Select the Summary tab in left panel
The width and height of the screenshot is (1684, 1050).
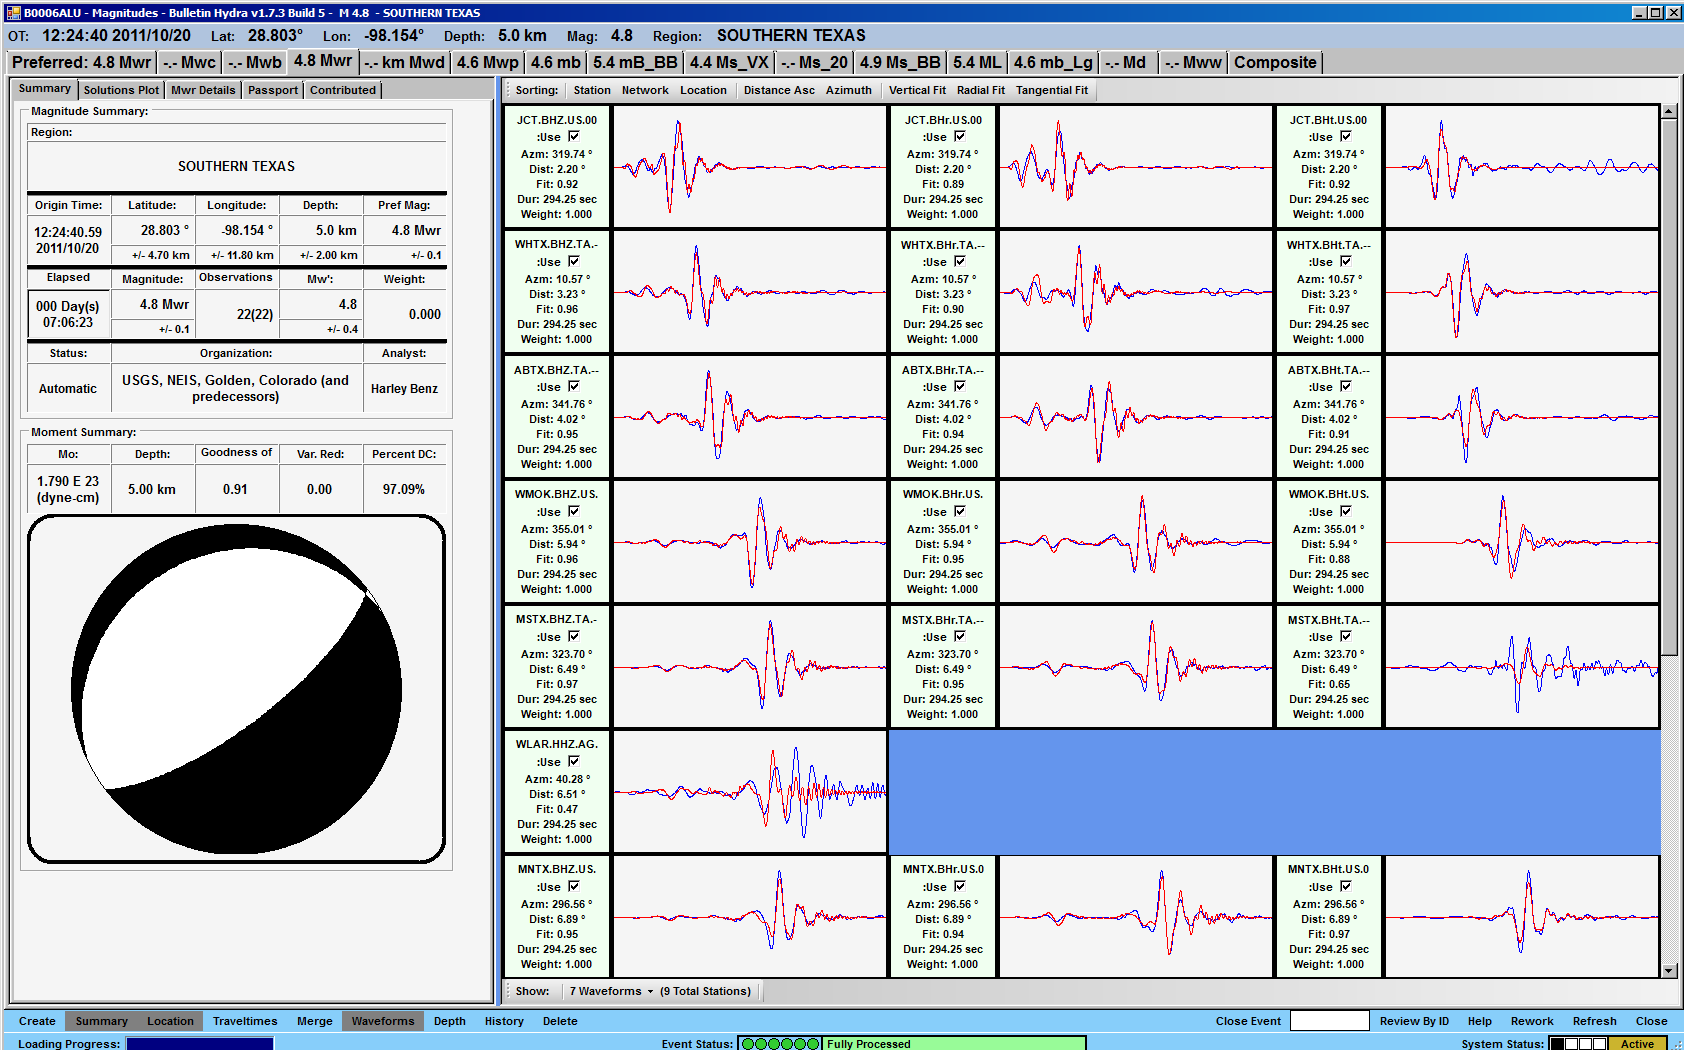click(45, 89)
